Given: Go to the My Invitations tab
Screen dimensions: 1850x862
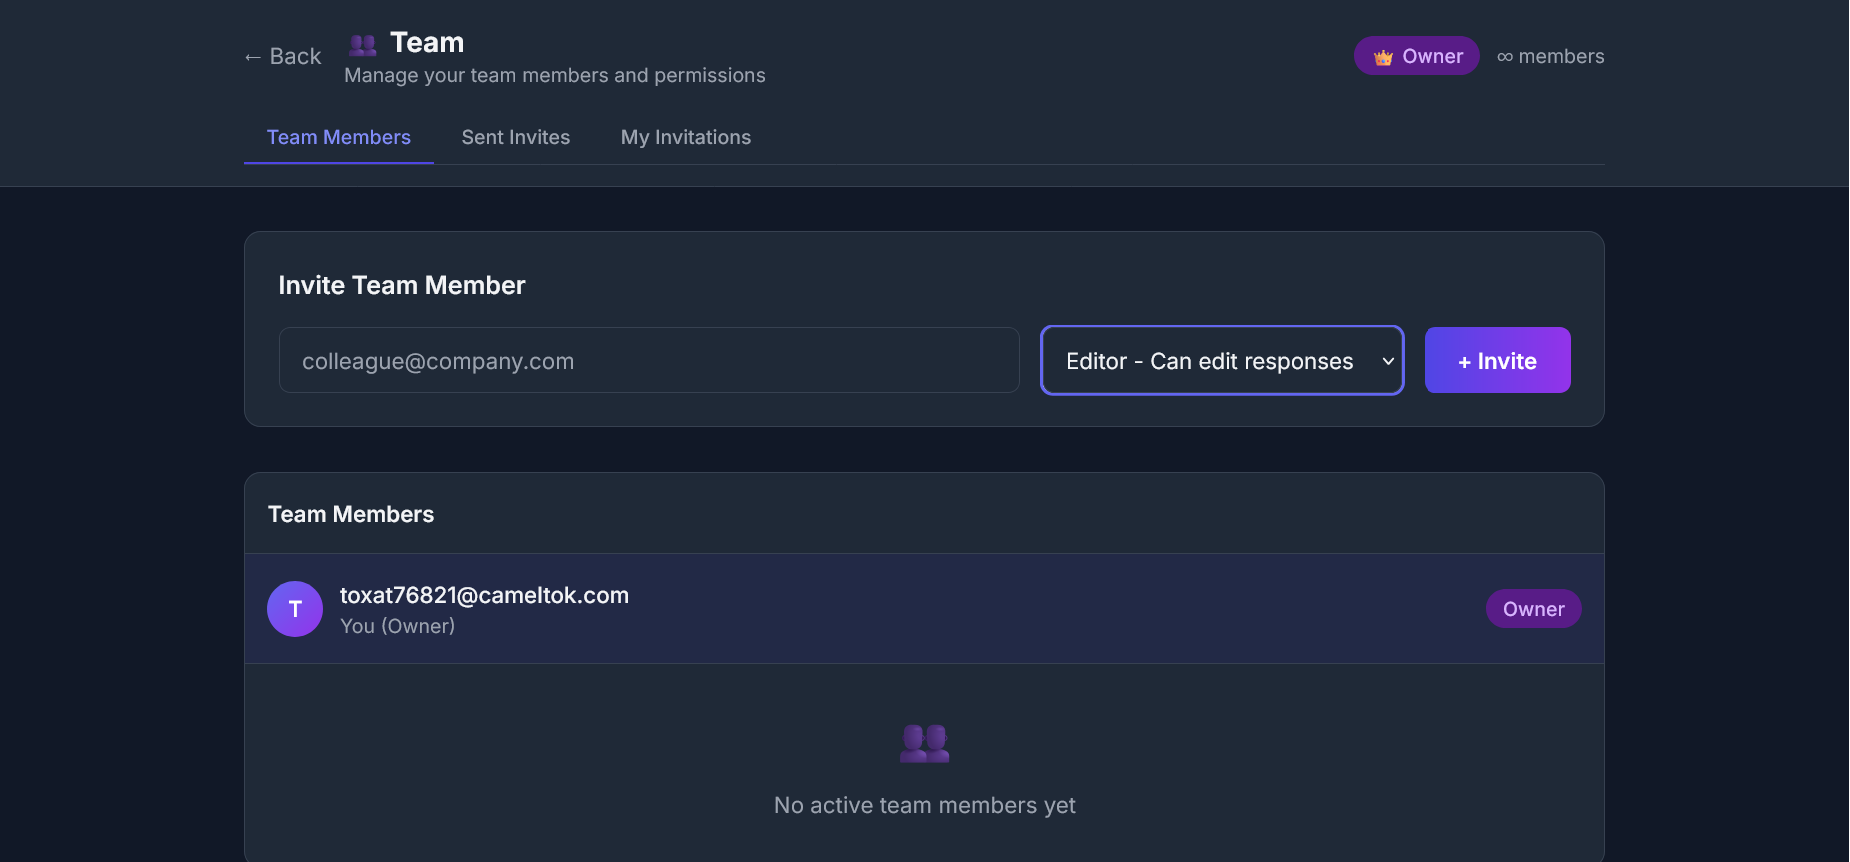Looking at the screenshot, I should pos(685,138).
